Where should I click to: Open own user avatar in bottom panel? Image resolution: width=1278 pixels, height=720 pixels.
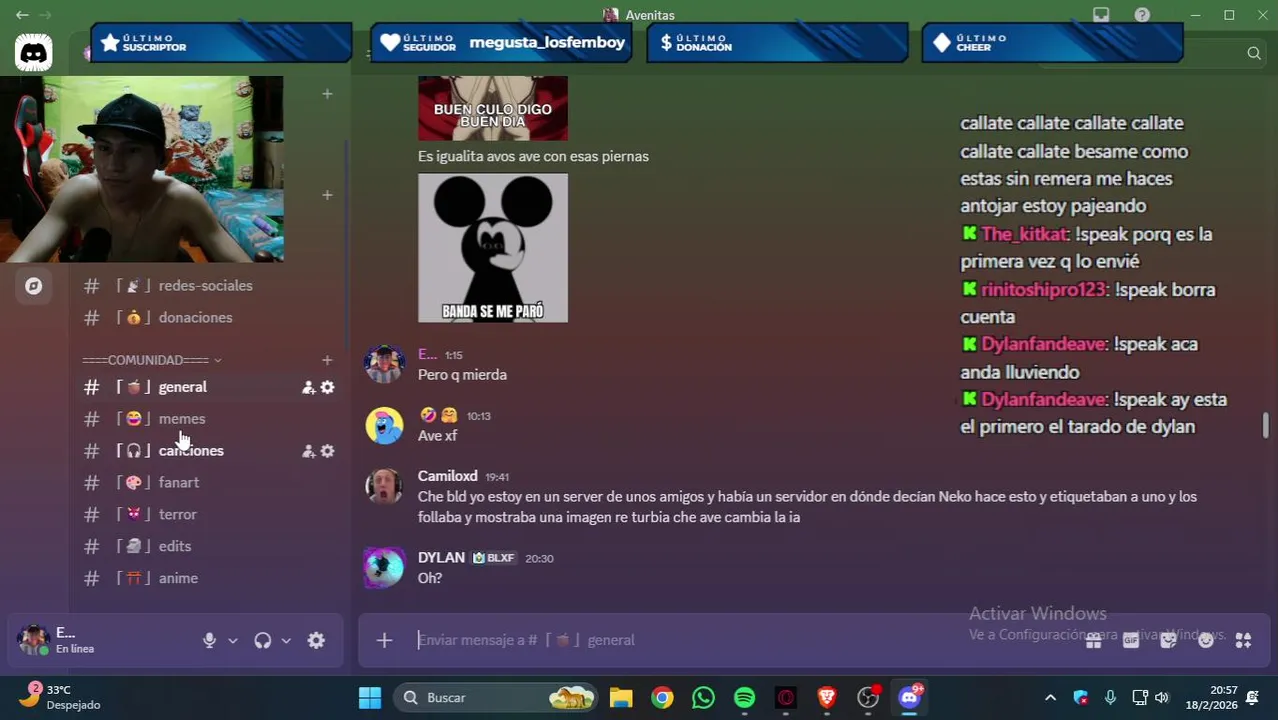point(34,640)
